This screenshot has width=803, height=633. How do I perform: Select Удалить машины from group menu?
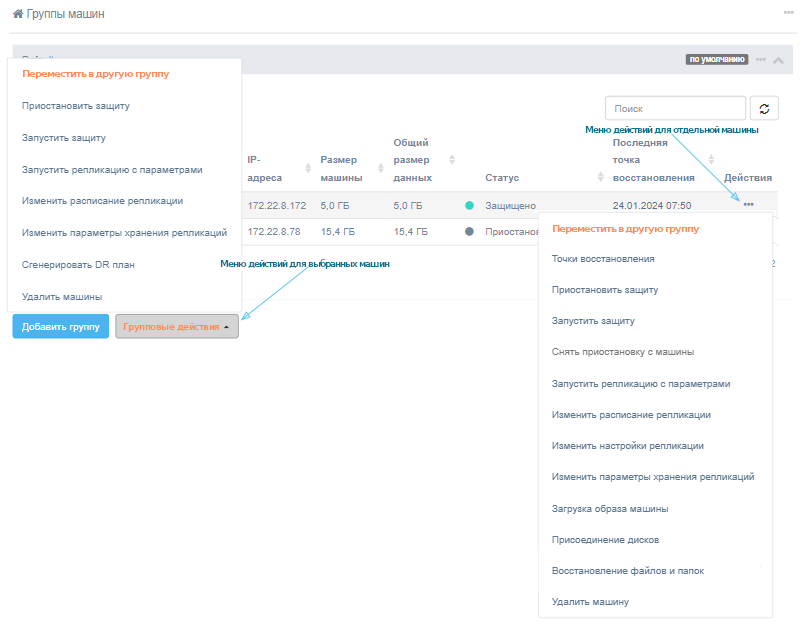(x=62, y=297)
